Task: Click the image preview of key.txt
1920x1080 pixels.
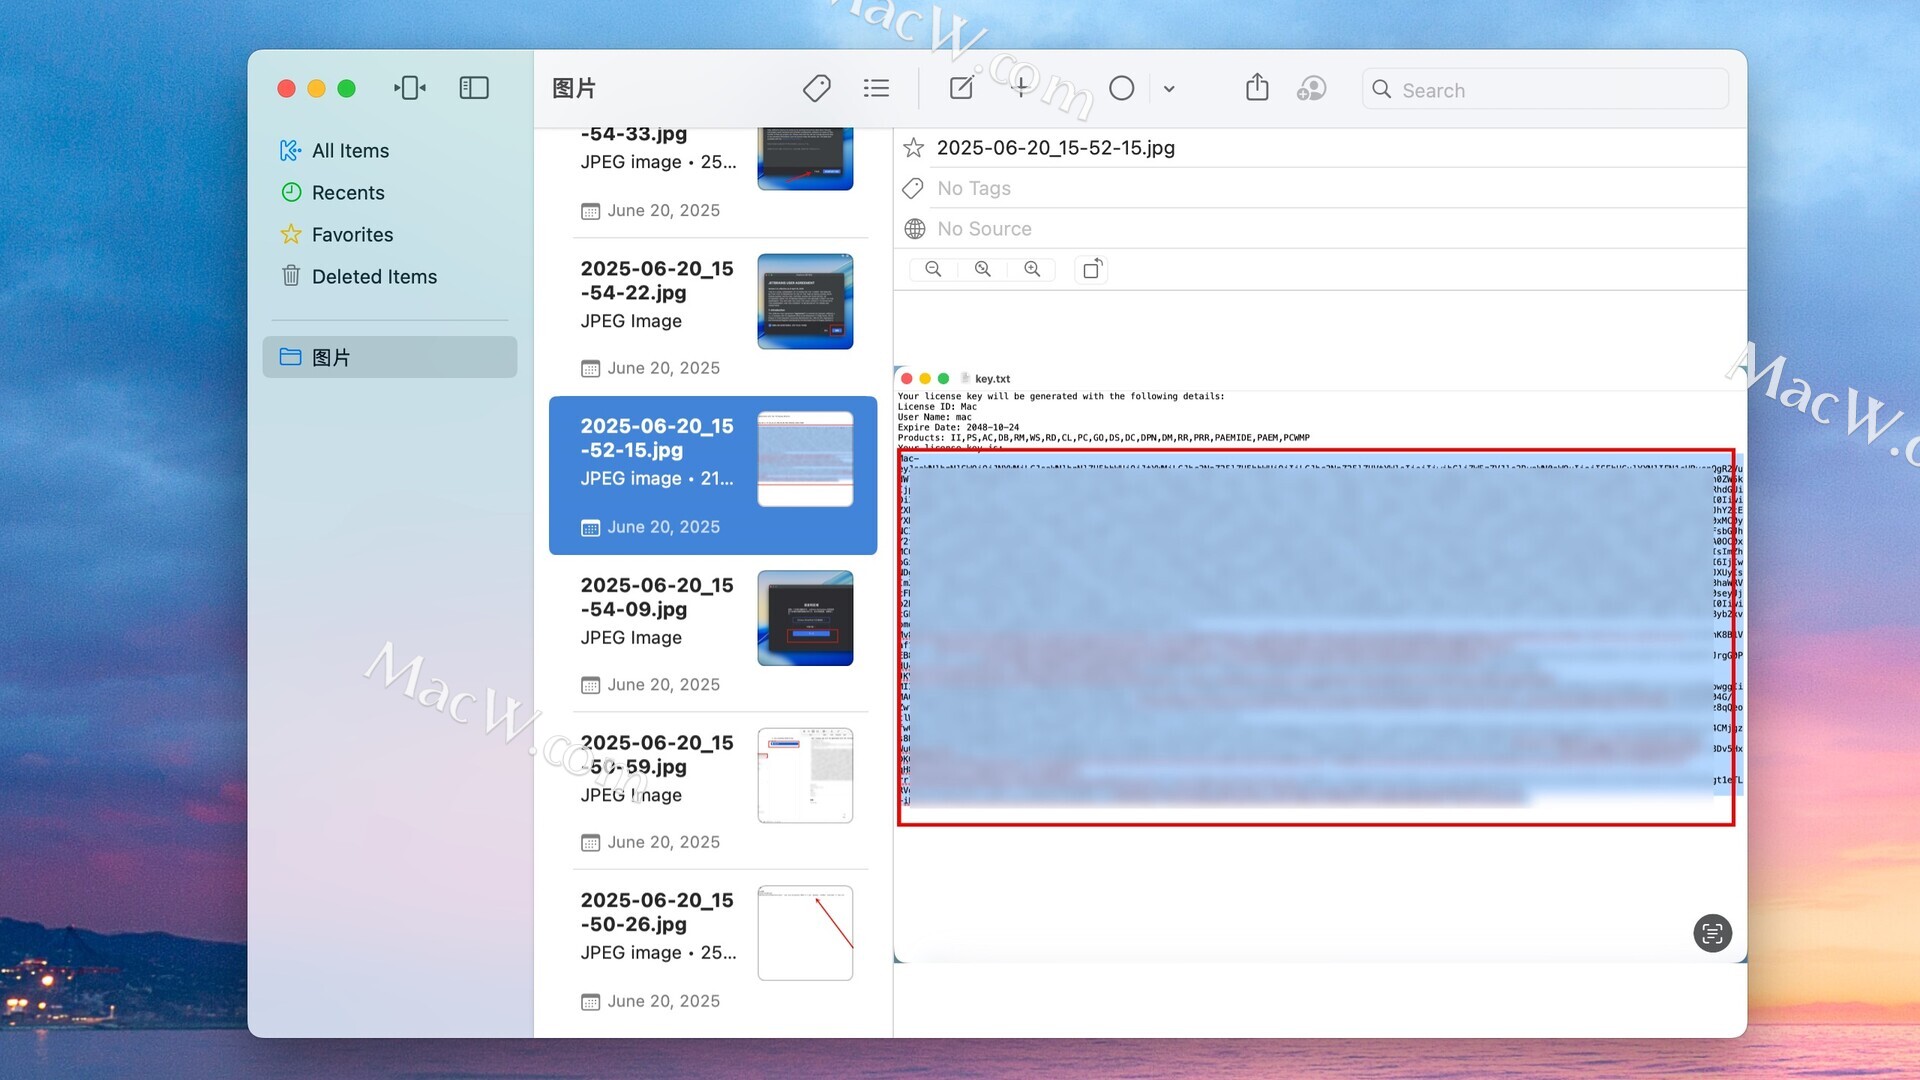Action: 1319,664
